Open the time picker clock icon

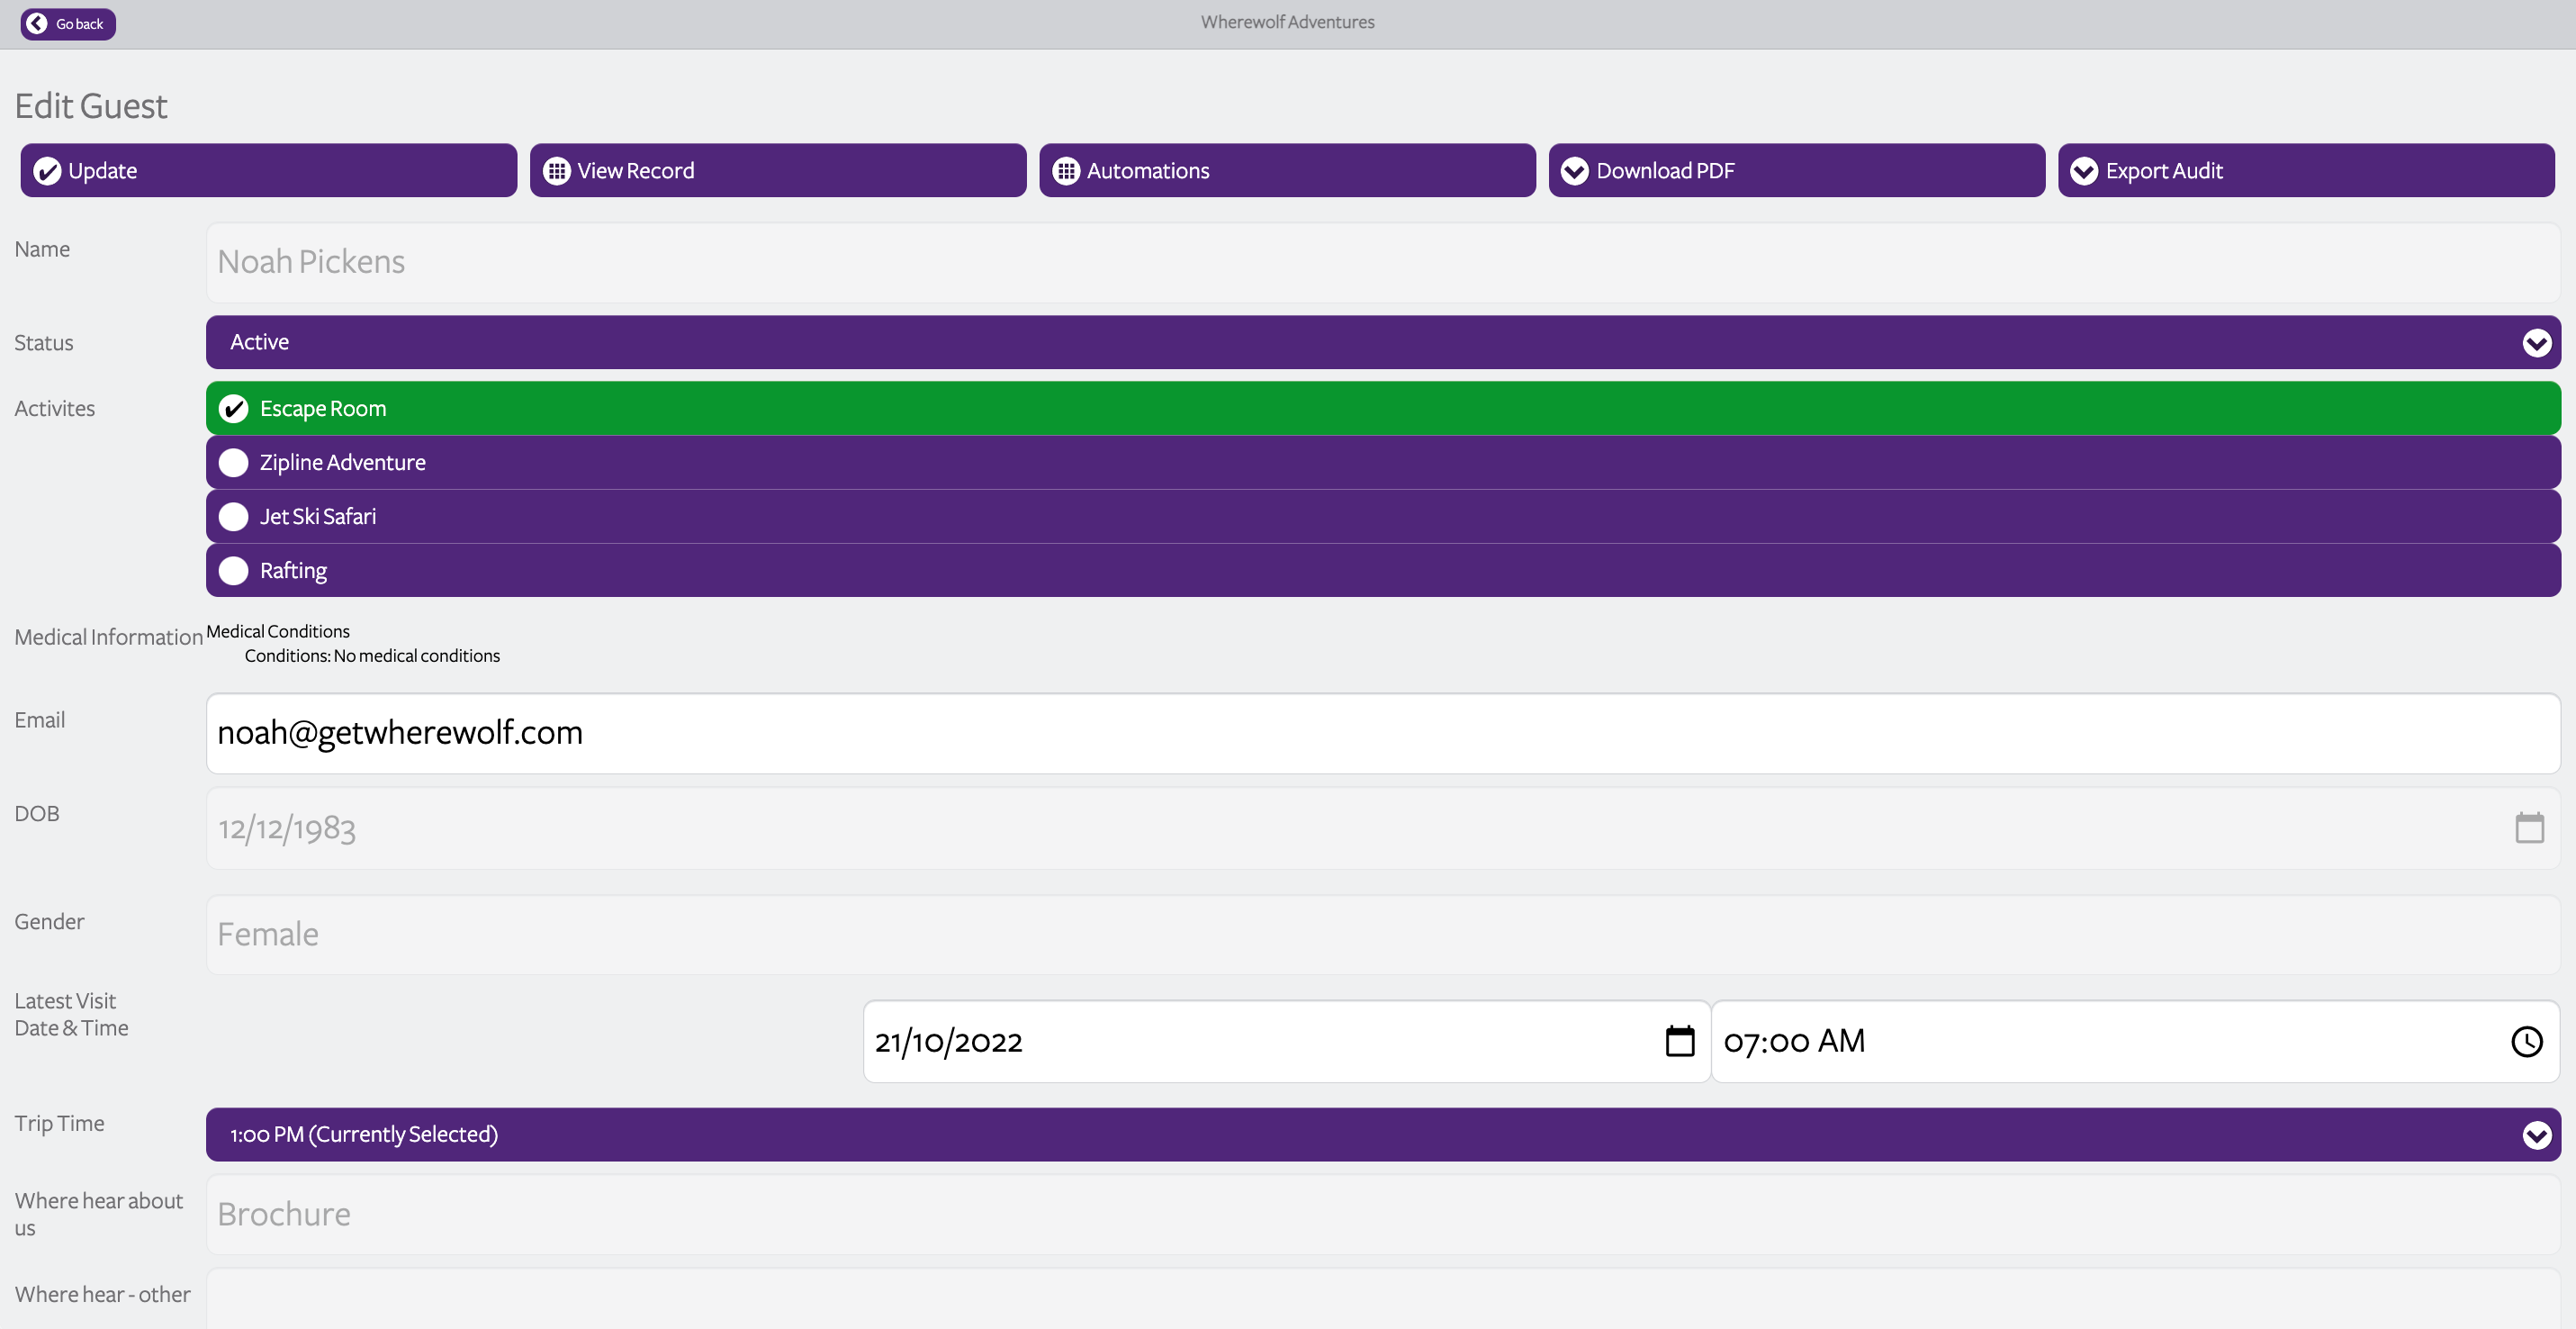pos(2527,1041)
